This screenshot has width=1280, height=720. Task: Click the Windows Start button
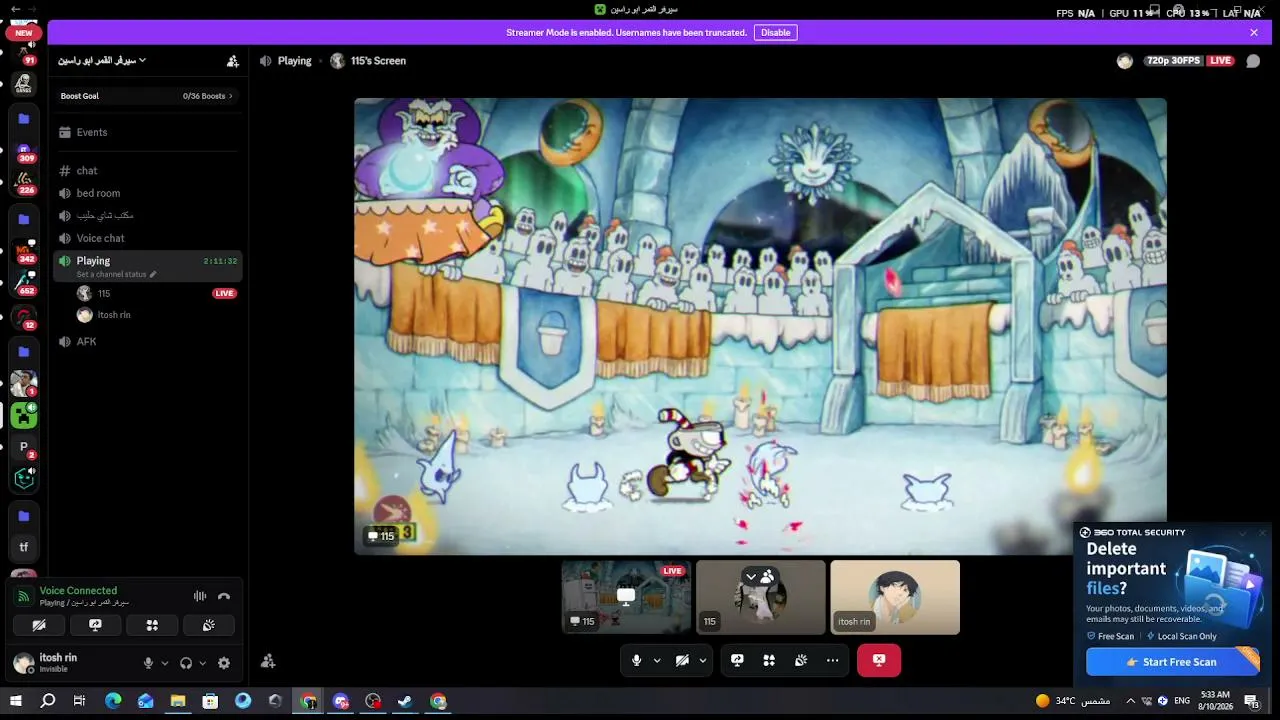pyautogui.click(x=15, y=701)
